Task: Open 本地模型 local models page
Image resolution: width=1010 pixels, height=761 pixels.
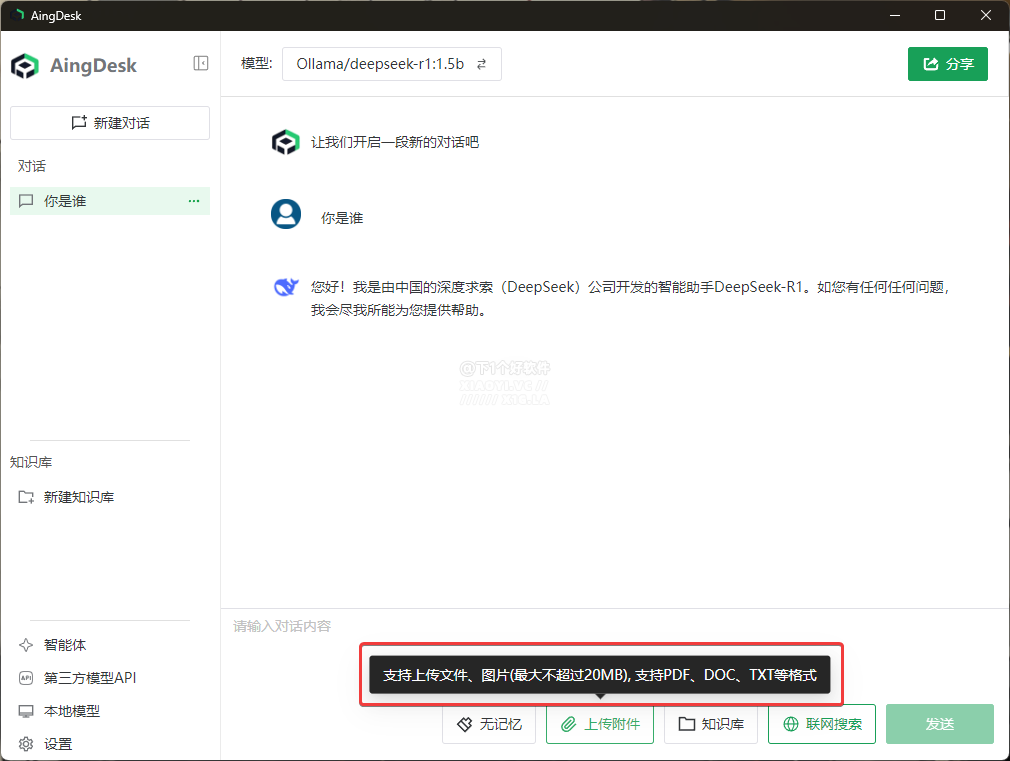Action: (x=71, y=711)
